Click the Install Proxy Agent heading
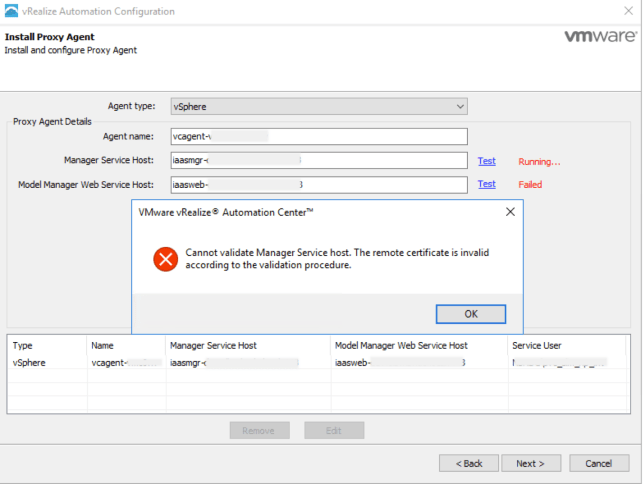The height and width of the screenshot is (484, 643). [x=50, y=37]
